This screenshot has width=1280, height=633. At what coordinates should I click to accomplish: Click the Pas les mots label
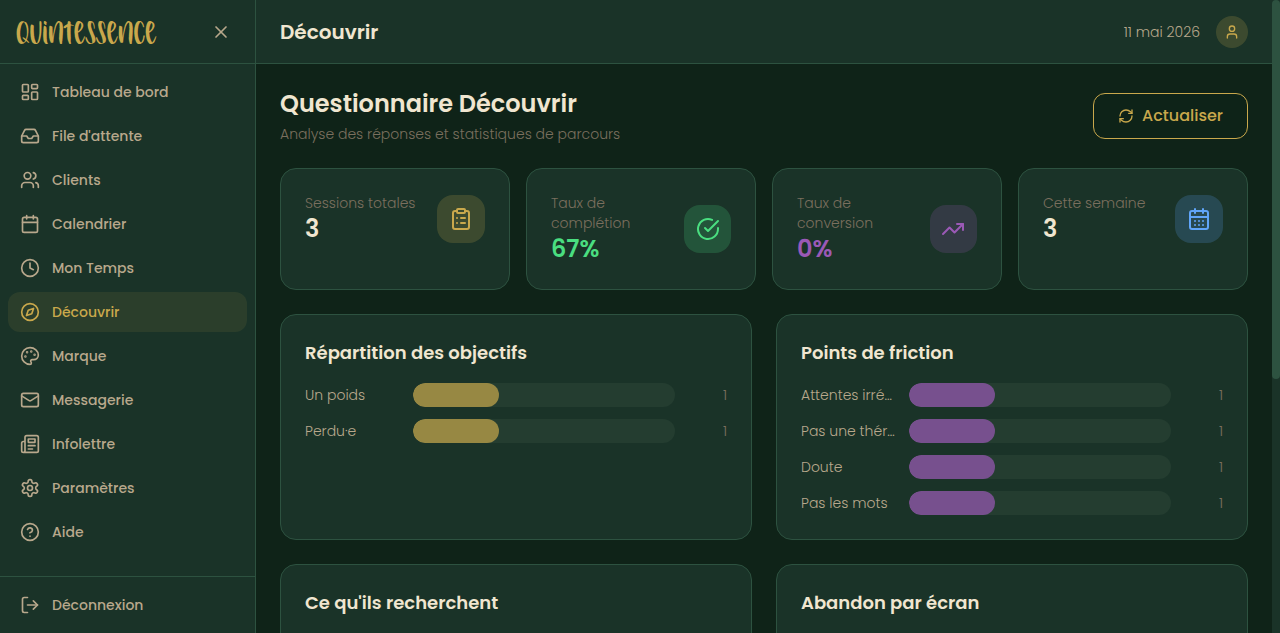(x=844, y=503)
